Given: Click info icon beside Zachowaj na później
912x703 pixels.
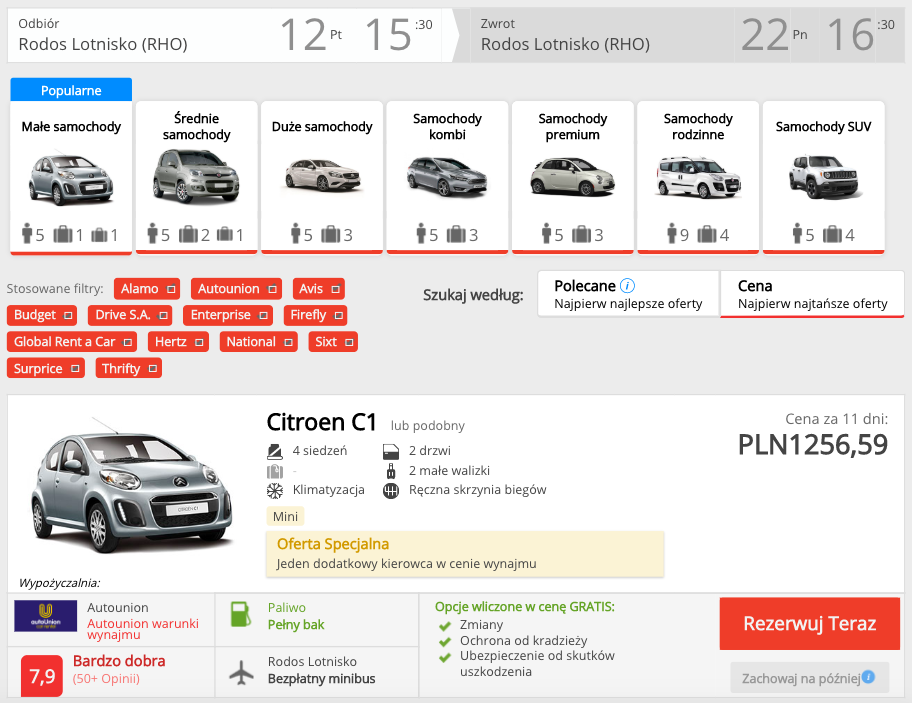Looking at the screenshot, I should (868, 677).
